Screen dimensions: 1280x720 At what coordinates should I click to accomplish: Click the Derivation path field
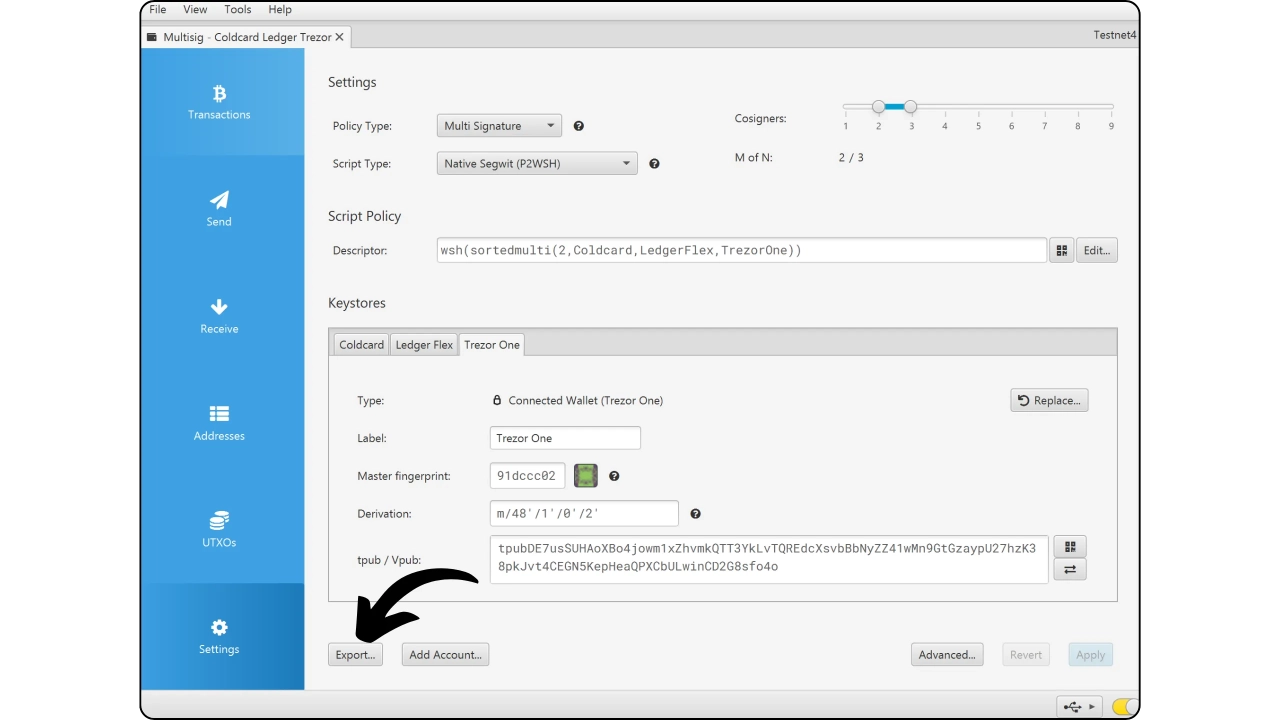(x=584, y=514)
